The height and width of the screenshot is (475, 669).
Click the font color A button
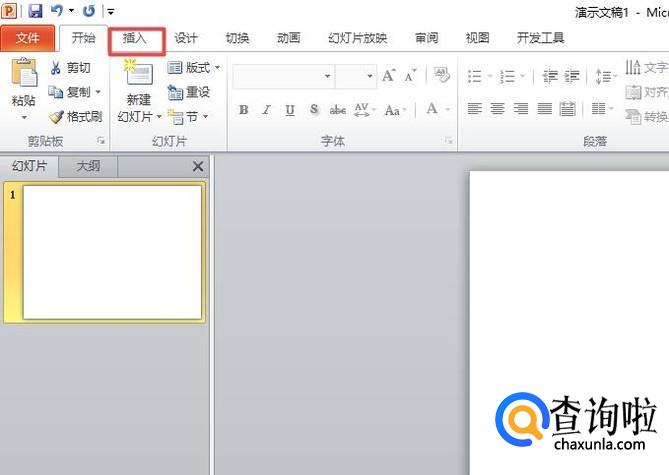(432, 109)
